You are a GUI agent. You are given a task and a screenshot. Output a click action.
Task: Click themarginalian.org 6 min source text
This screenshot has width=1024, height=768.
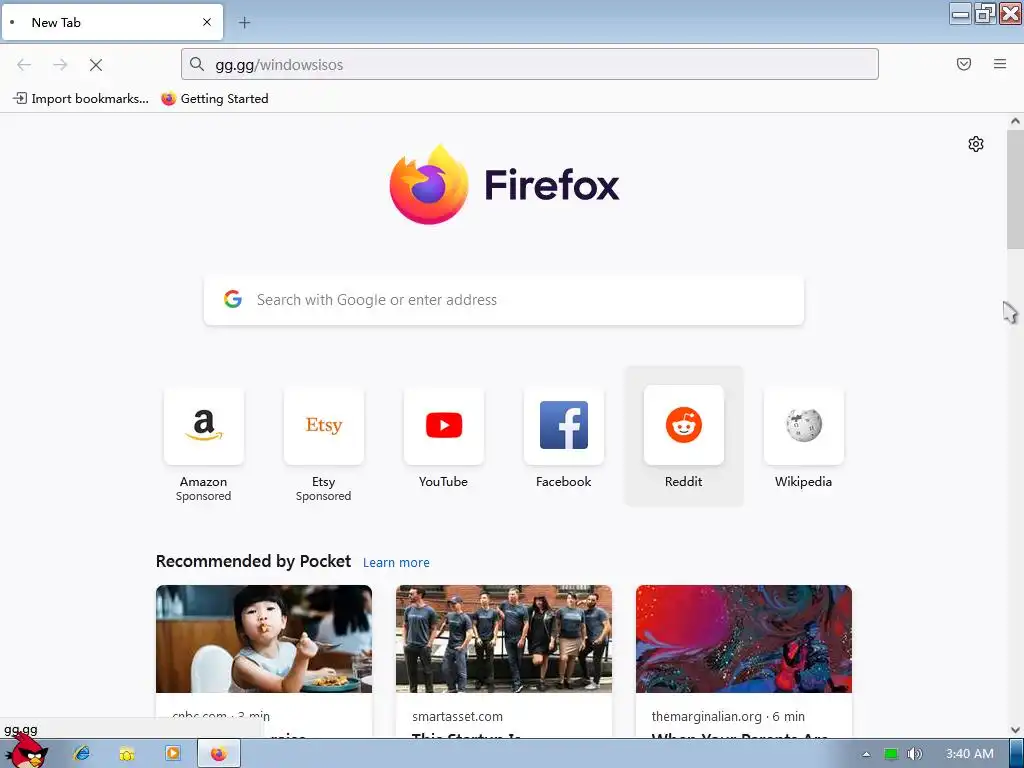728,716
